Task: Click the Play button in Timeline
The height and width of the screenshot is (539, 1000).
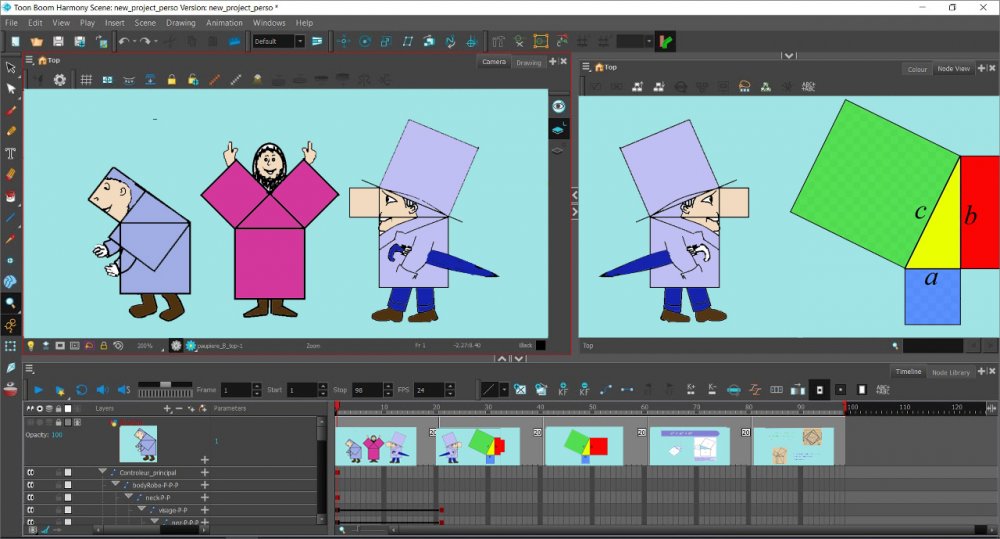Action: click(38, 389)
